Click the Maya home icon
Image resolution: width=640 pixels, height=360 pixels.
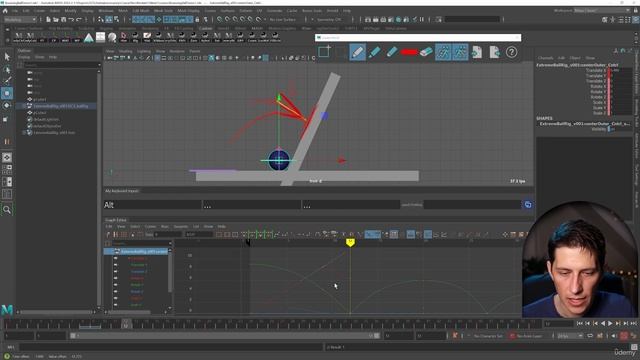tap(5, 11)
